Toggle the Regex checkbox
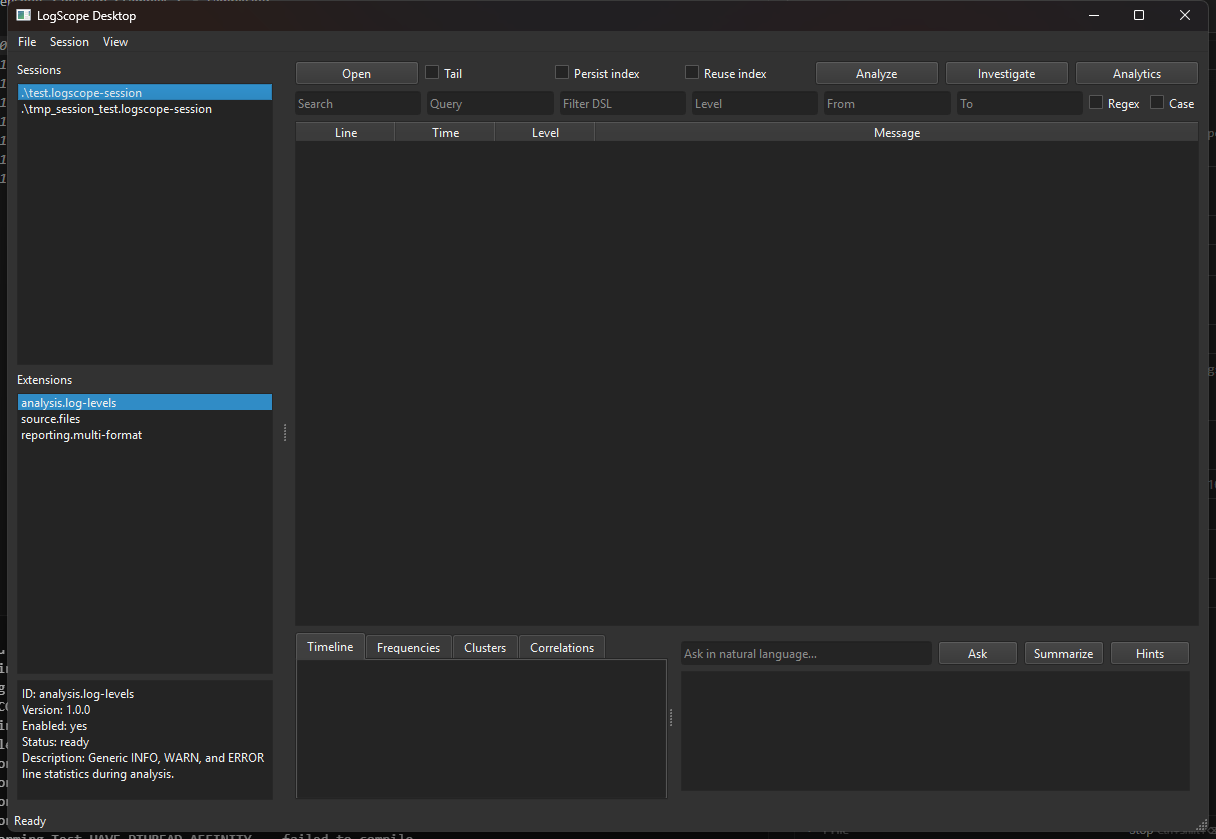1216x839 pixels. pyautogui.click(x=1096, y=103)
